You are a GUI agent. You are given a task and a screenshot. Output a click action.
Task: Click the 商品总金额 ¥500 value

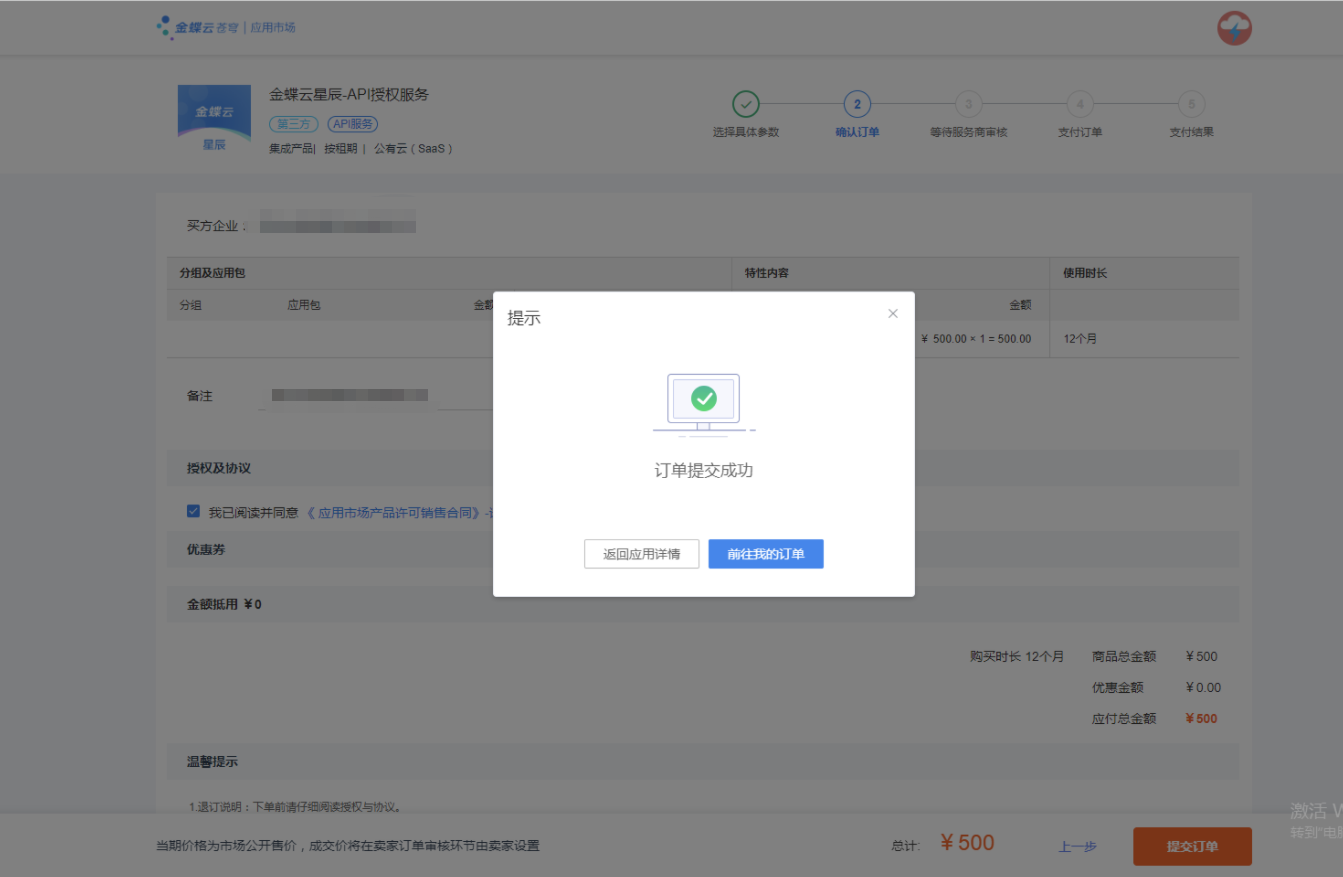[1201, 657]
